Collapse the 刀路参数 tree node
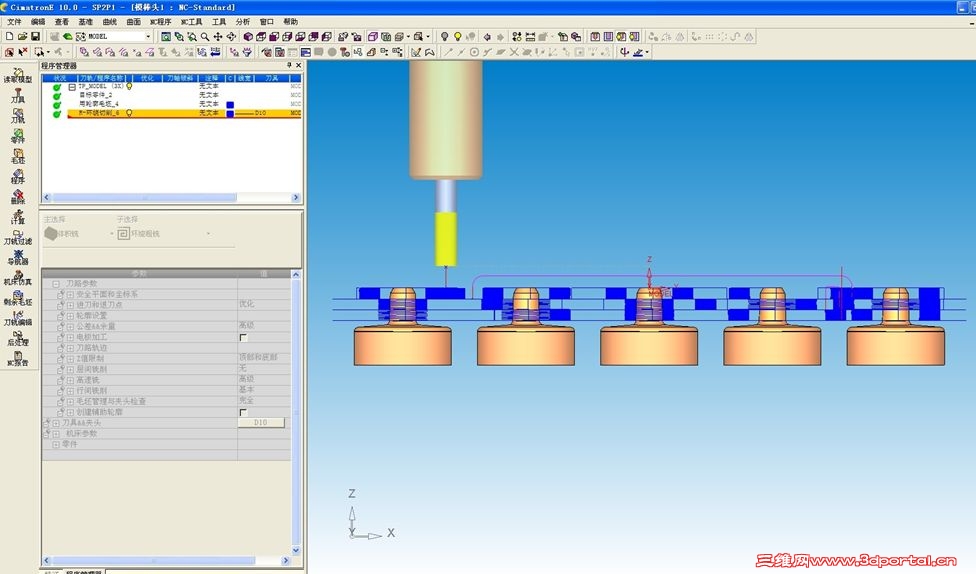The width and height of the screenshot is (976, 574). [56, 284]
